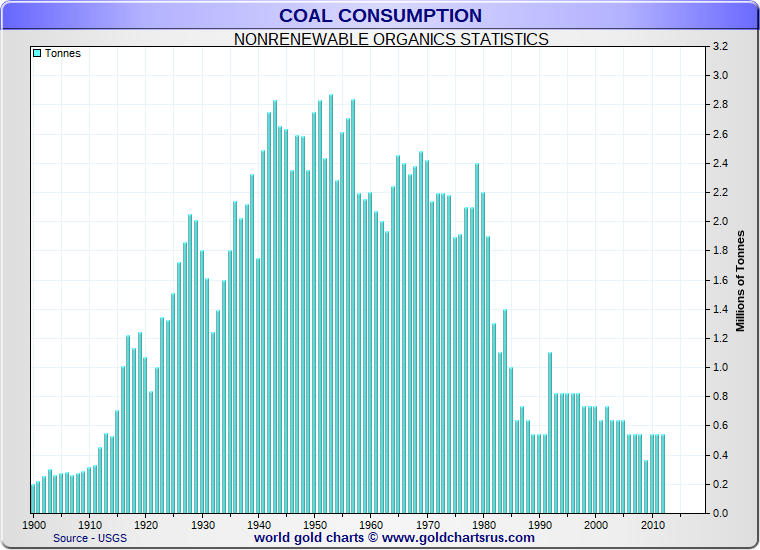Click the Tonnes legend label
Screen dimensions: 760x550
tap(63, 53)
